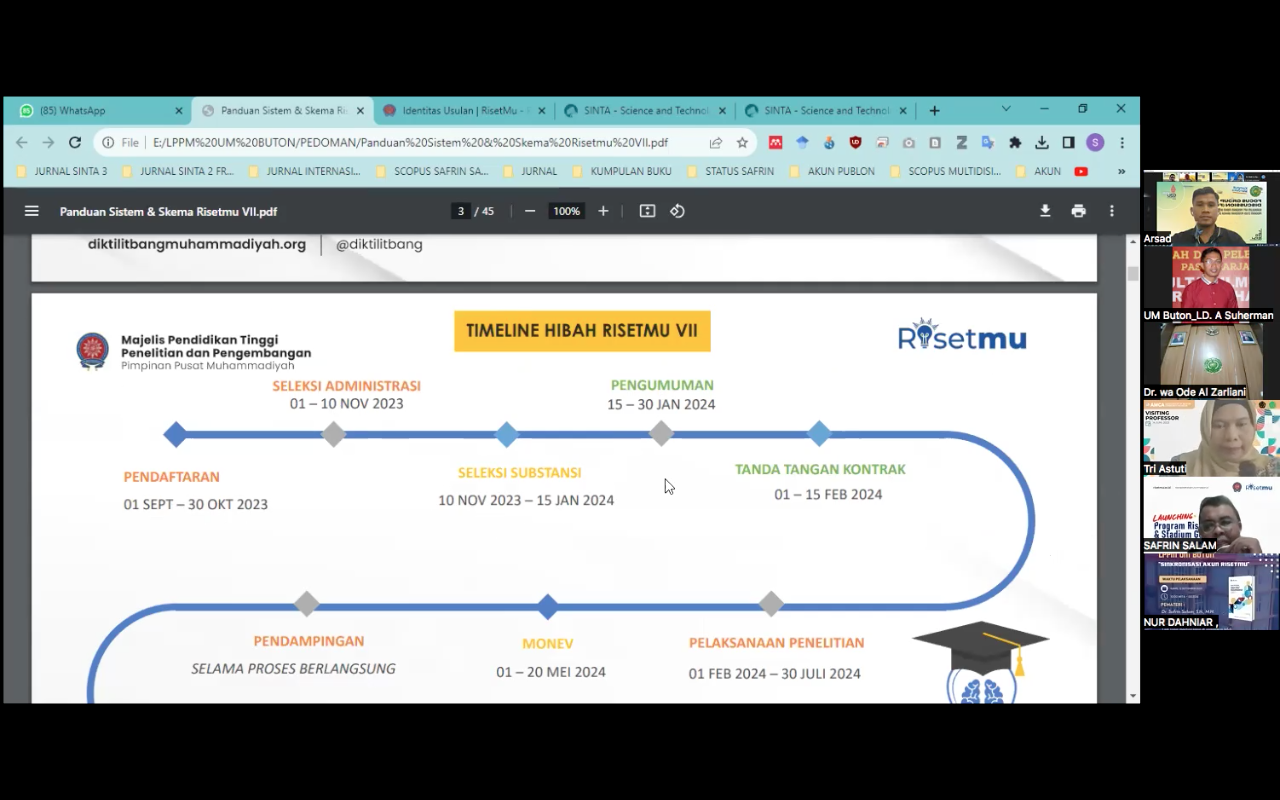Click the PDF vertical scrollbar thumb
Image resolution: width=1280 pixels, height=800 pixels.
(1132, 273)
